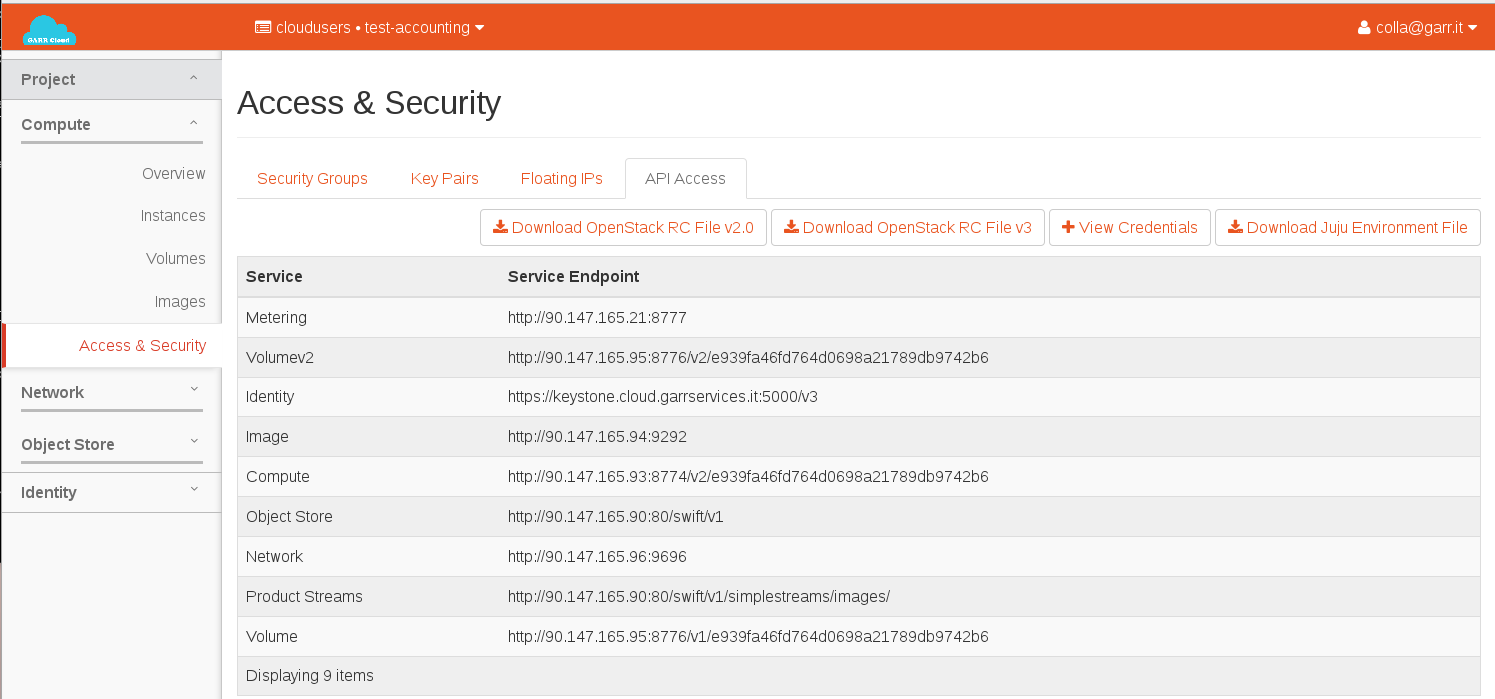Open the Instances page
The width and height of the screenshot is (1495, 699).
172,216
